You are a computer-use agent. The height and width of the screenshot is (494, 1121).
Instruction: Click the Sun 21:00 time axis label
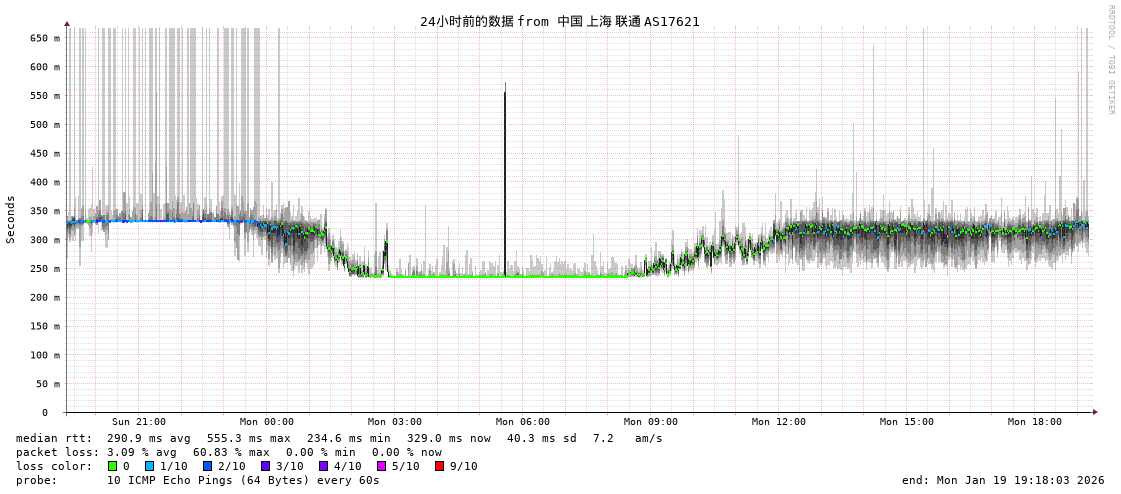(x=139, y=422)
